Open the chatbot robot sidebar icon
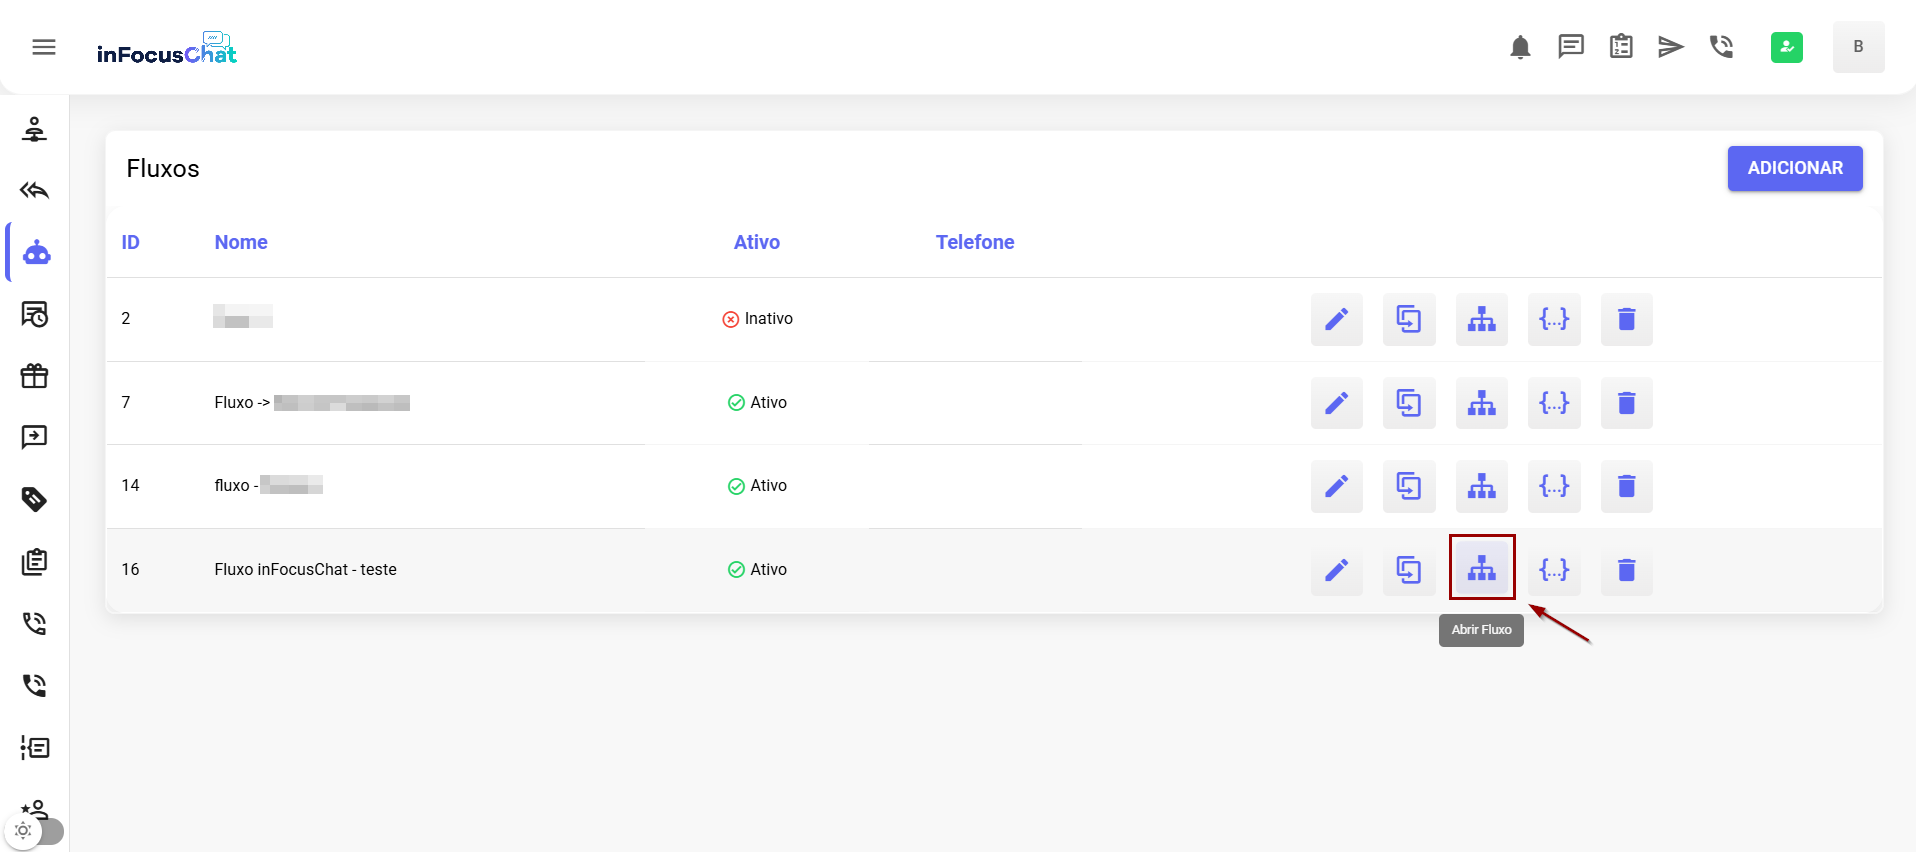The width and height of the screenshot is (1916, 852). tap(36, 253)
